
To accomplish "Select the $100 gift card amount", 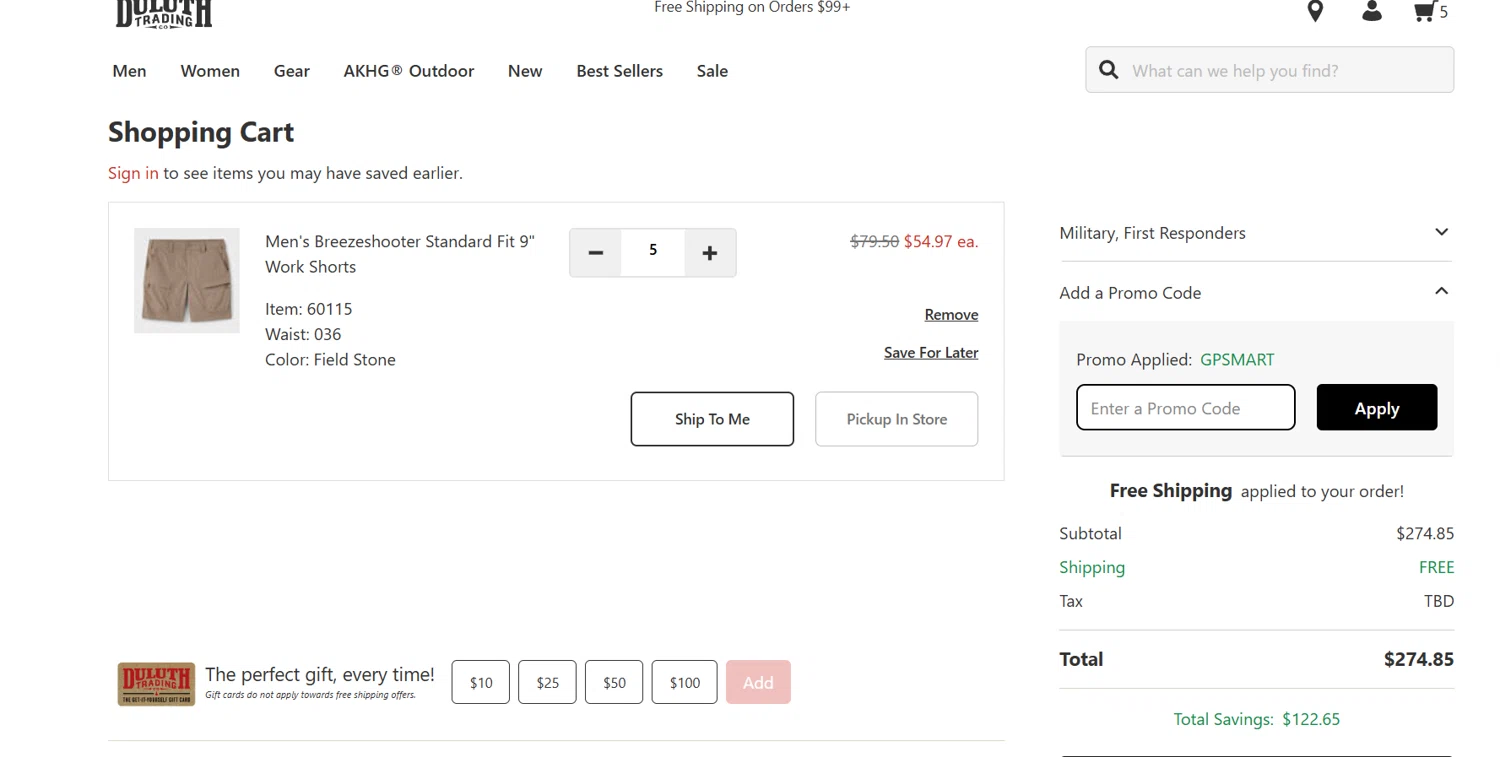I will point(685,682).
